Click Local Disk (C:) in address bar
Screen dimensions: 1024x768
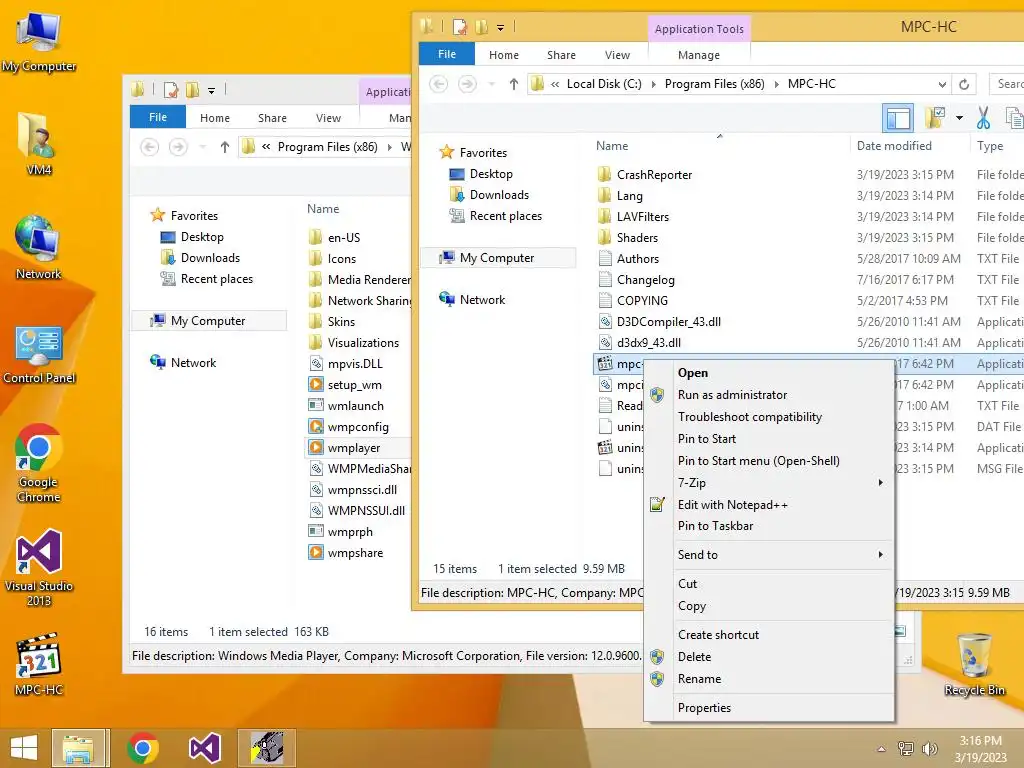pos(604,84)
